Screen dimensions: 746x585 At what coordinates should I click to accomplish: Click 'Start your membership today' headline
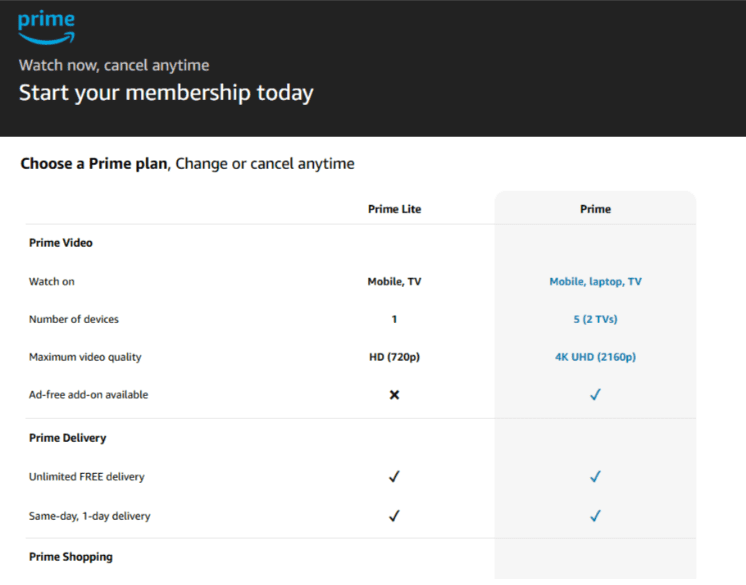click(166, 93)
